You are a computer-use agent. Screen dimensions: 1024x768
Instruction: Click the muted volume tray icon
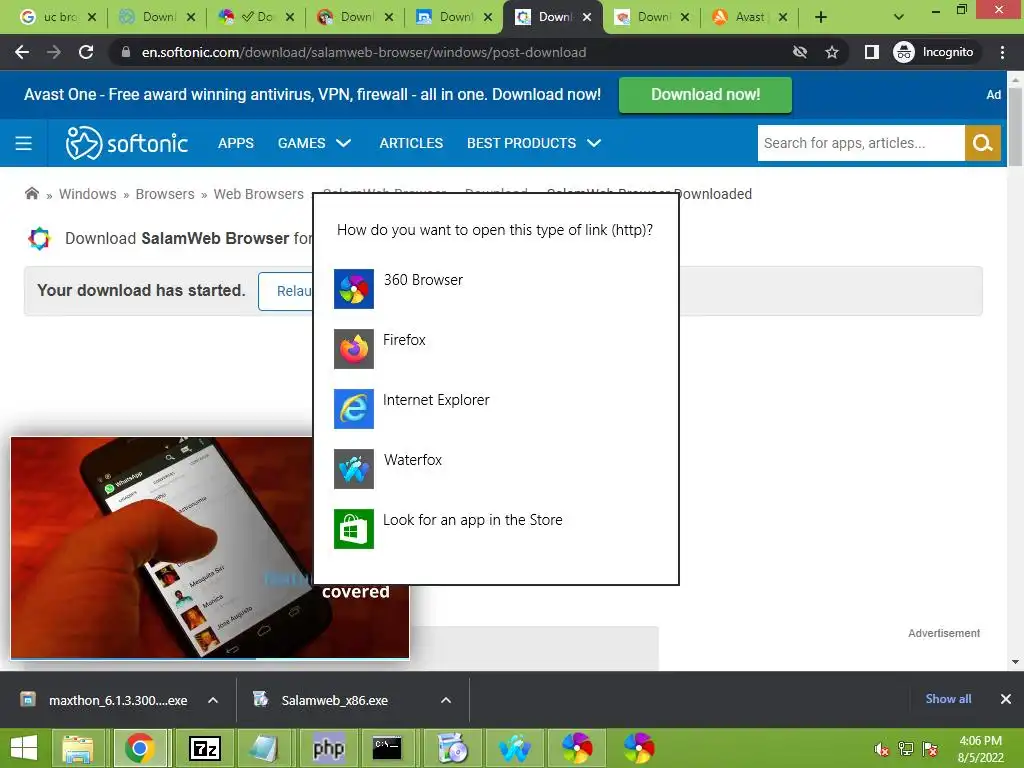pos(881,749)
